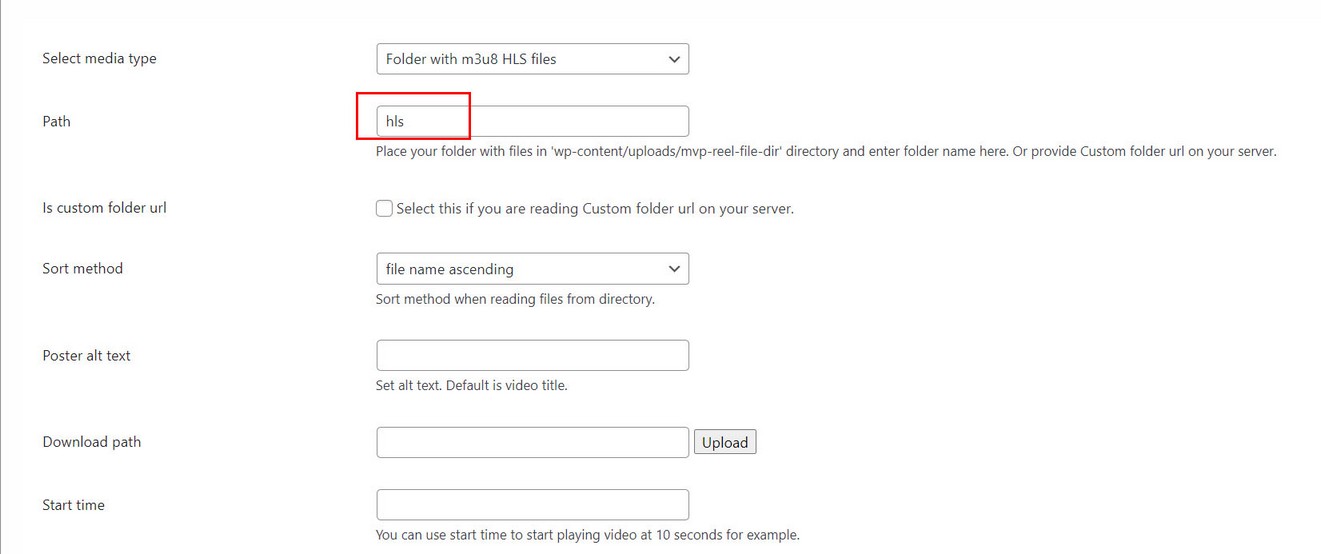Click the 'Download path' label
This screenshot has width=1321, height=554.
click(91, 442)
